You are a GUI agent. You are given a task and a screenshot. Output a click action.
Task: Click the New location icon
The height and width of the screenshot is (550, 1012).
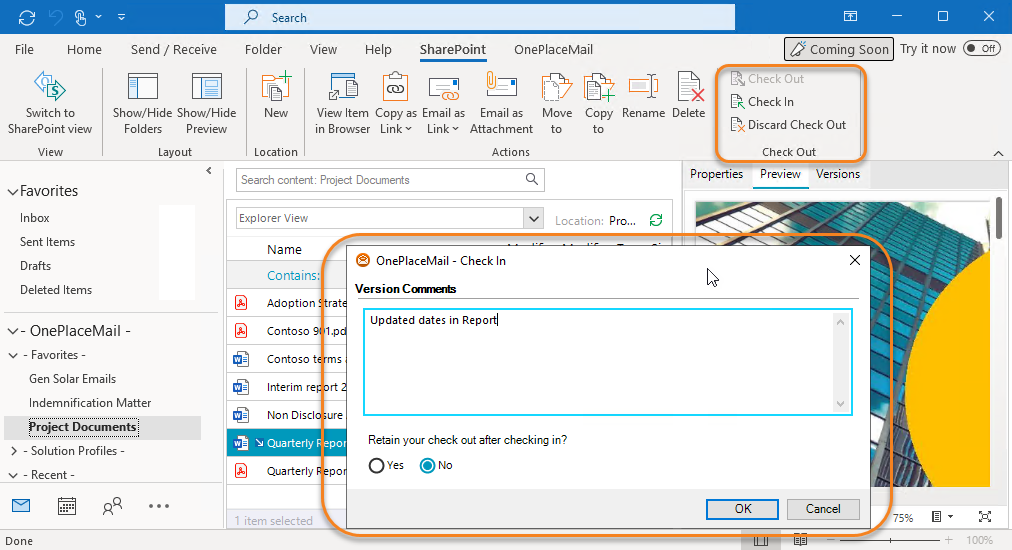276,87
